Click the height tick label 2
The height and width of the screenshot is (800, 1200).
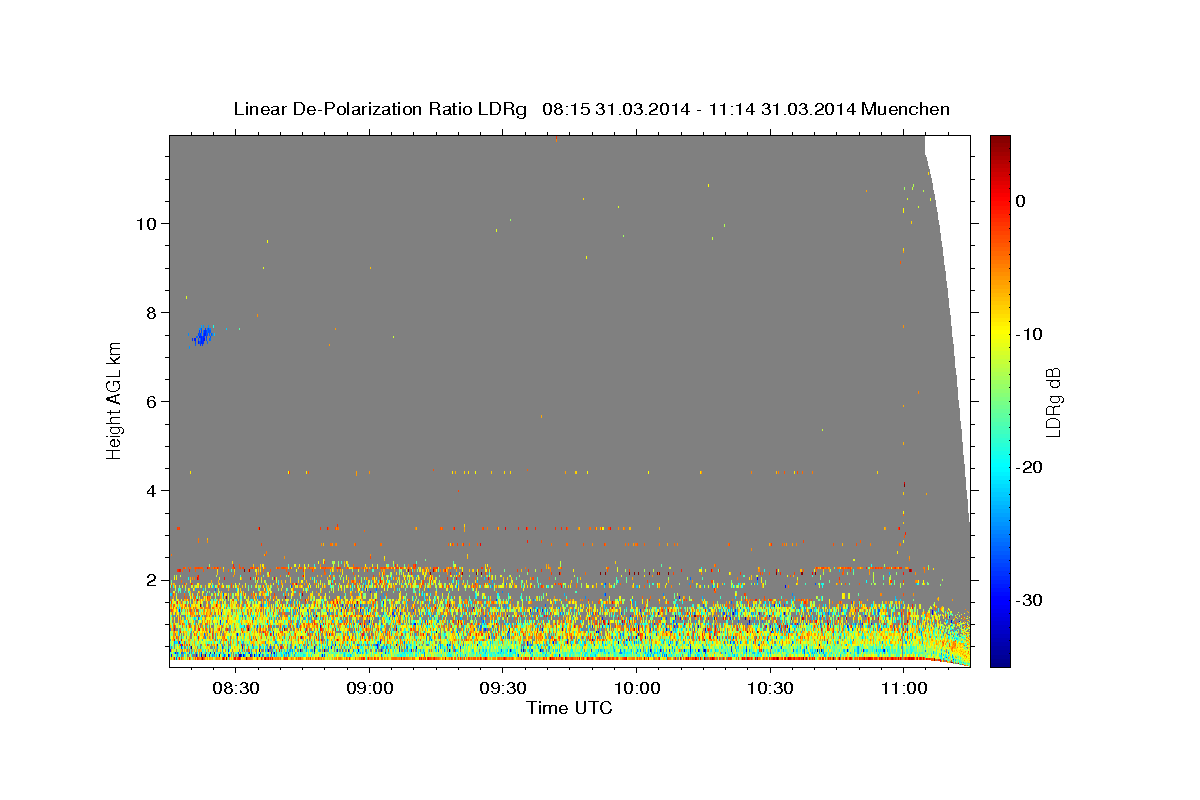(152, 579)
